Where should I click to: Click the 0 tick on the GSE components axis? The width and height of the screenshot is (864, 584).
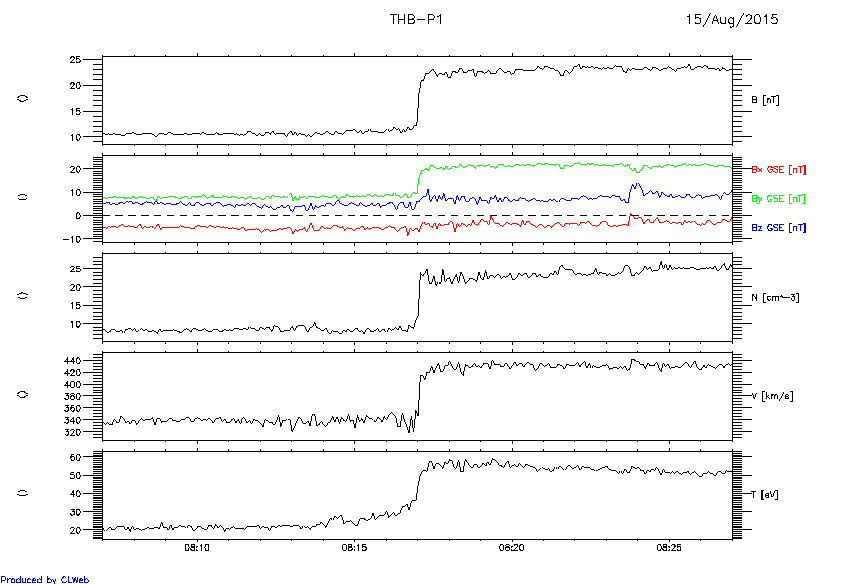[78, 216]
